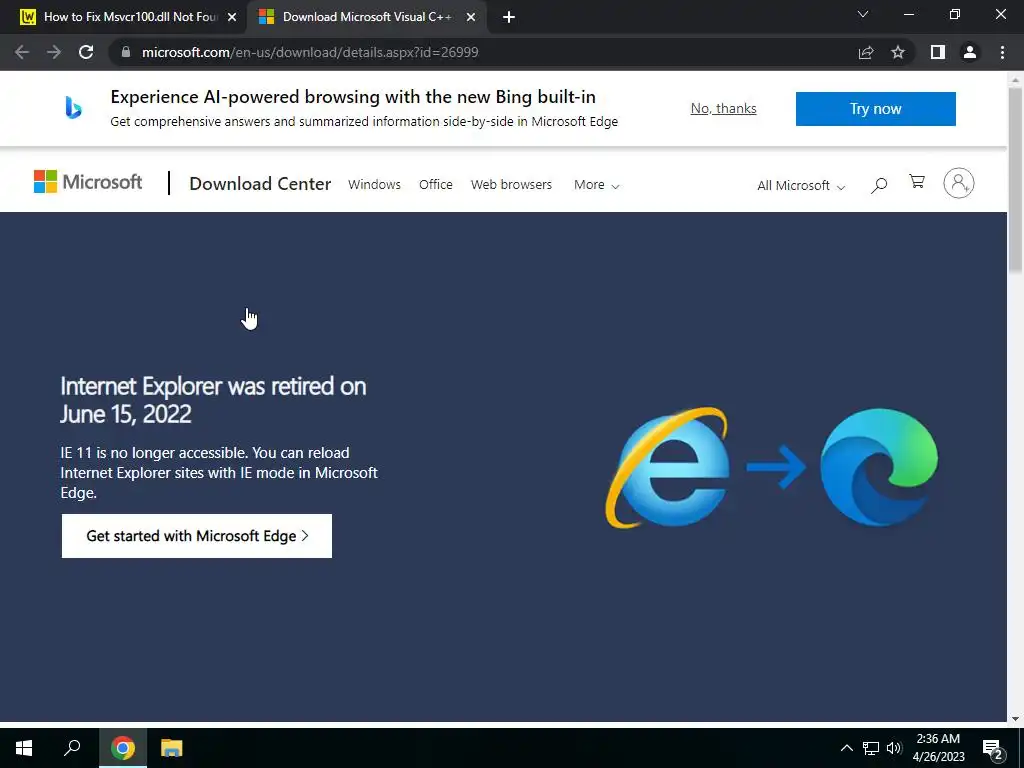This screenshot has width=1024, height=768.
Task: Click the Try now button
Action: 876,108
